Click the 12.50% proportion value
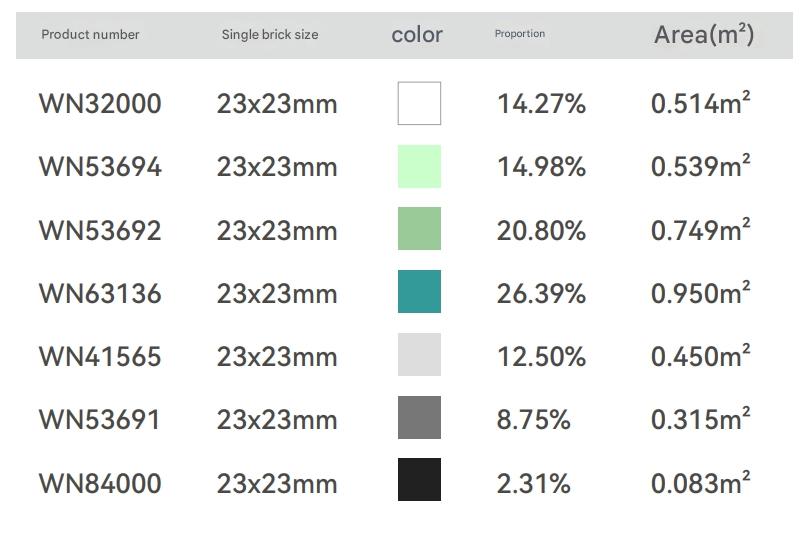The height and width of the screenshot is (536, 812). (x=541, y=357)
